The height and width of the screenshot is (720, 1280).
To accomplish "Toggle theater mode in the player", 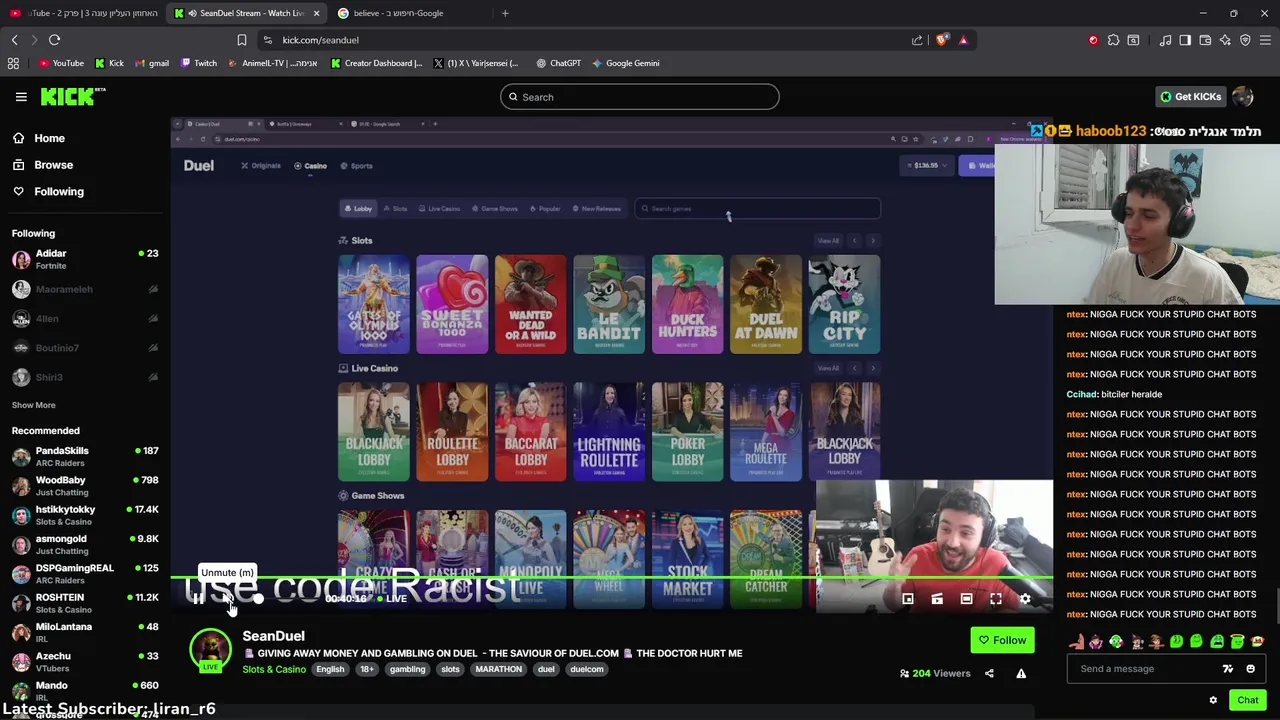I will tap(966, 599).
